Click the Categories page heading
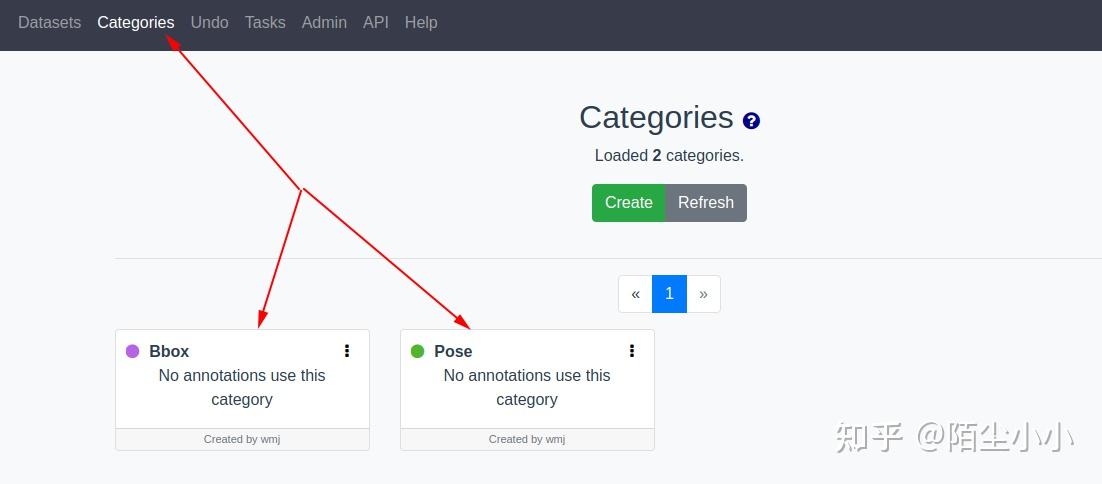The image size is (1102, 484). pyautogui.click(x=656, y=118)
